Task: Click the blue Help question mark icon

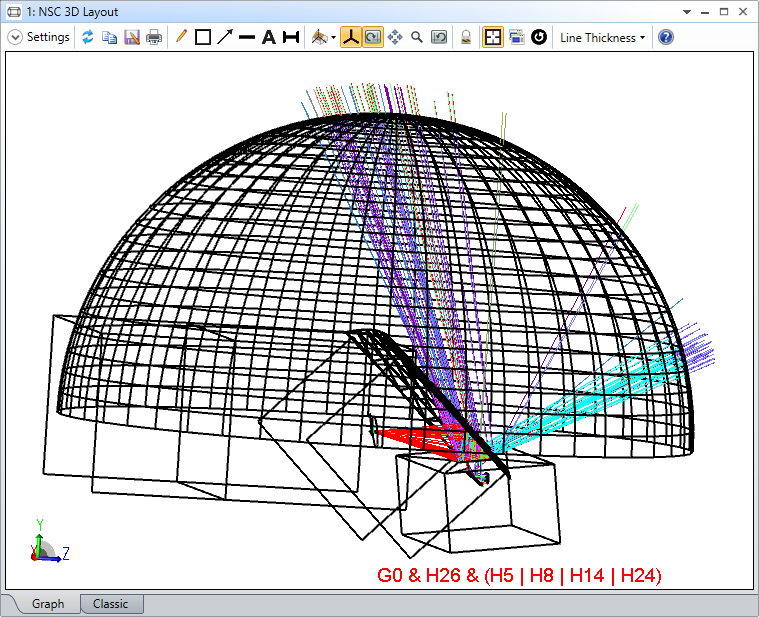Action: (666, 37)
